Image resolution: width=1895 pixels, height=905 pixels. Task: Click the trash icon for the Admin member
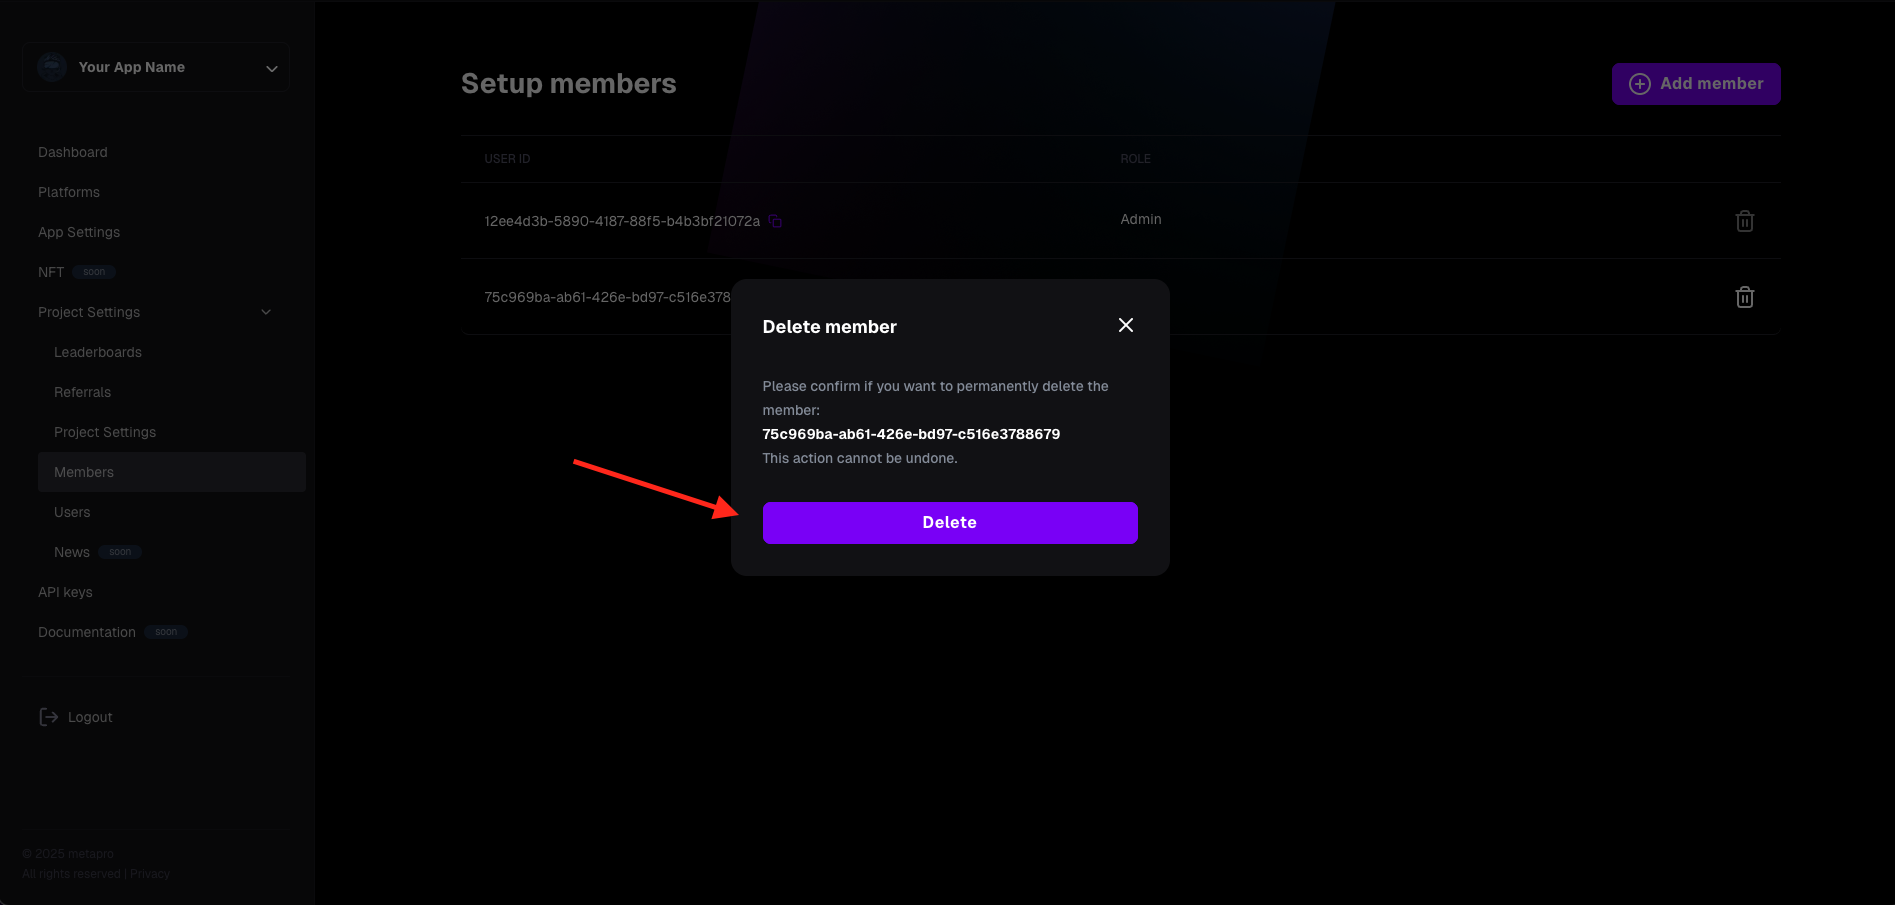1744,221
